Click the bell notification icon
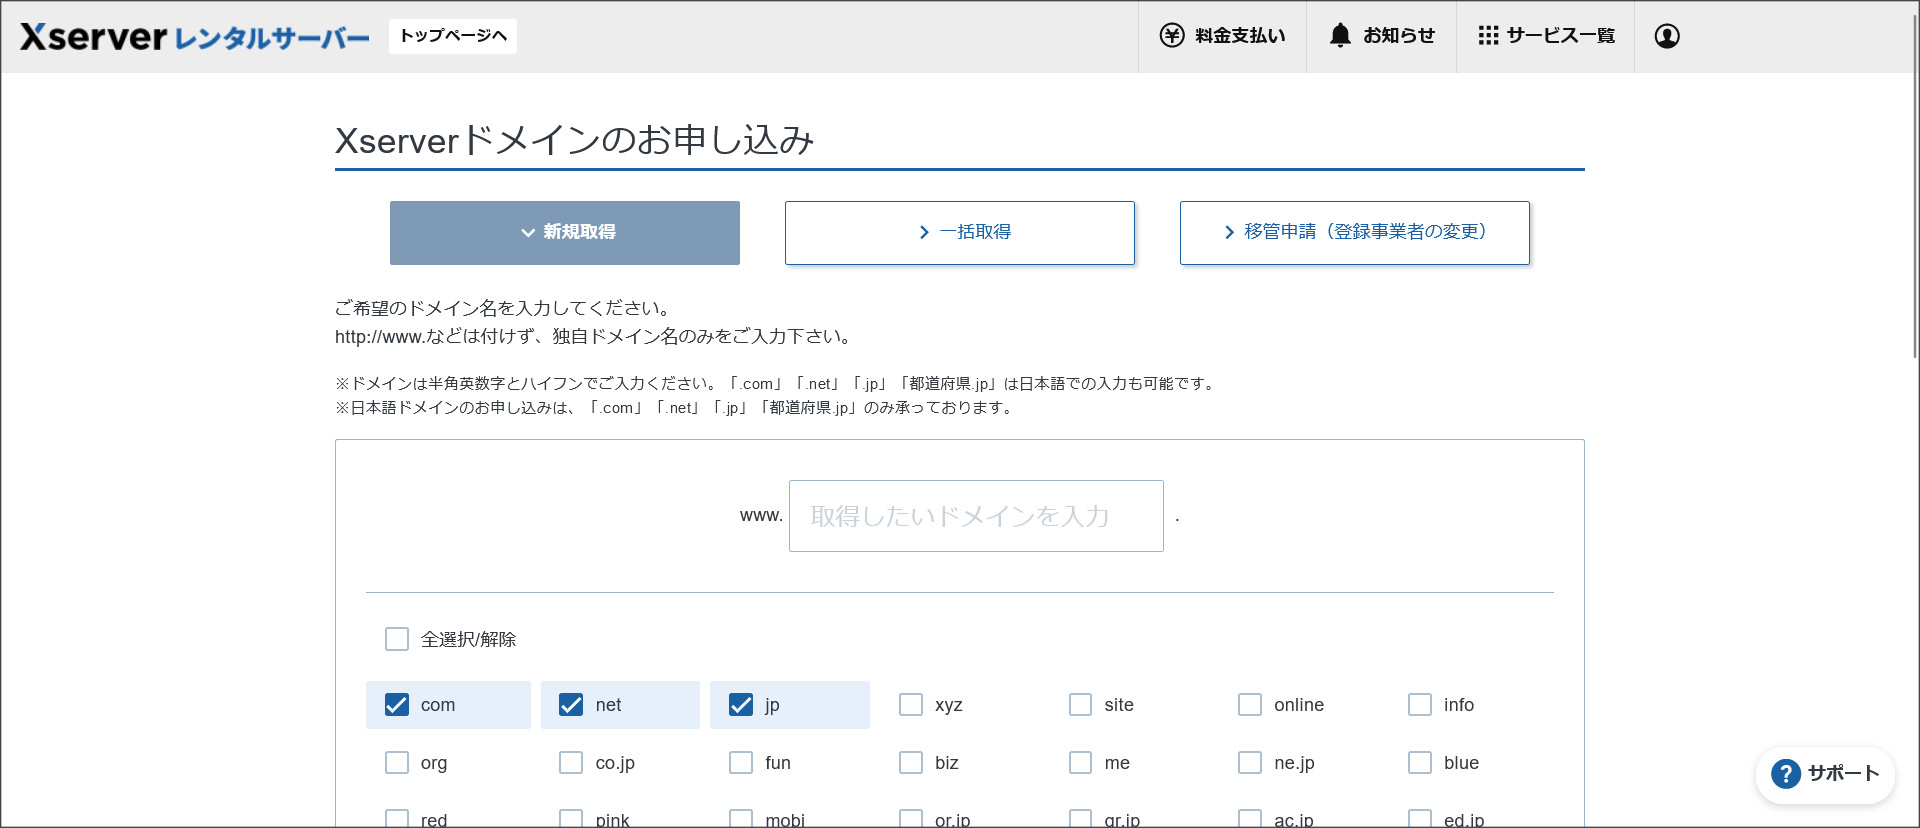The height and width of the screenshot is (828, 1920). [x=1340, y=36]
